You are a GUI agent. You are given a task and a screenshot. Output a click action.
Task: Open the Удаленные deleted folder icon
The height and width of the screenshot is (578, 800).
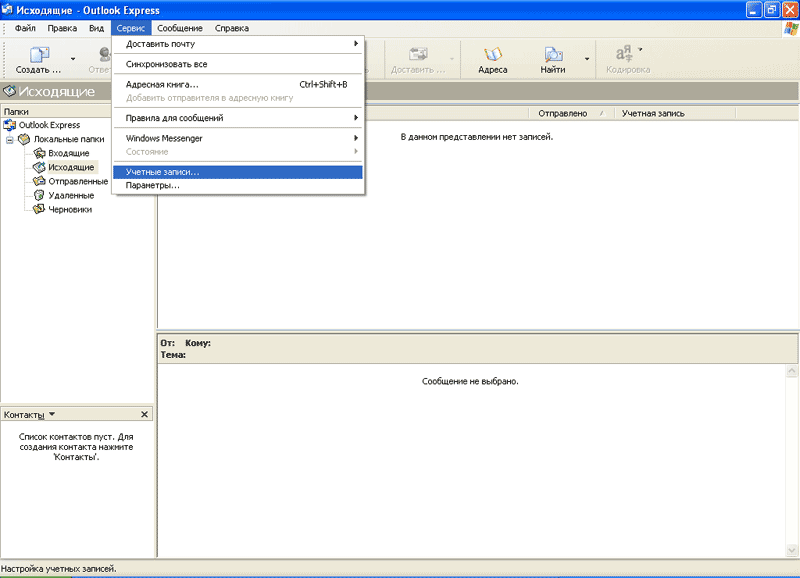click(x=39, y=195)
